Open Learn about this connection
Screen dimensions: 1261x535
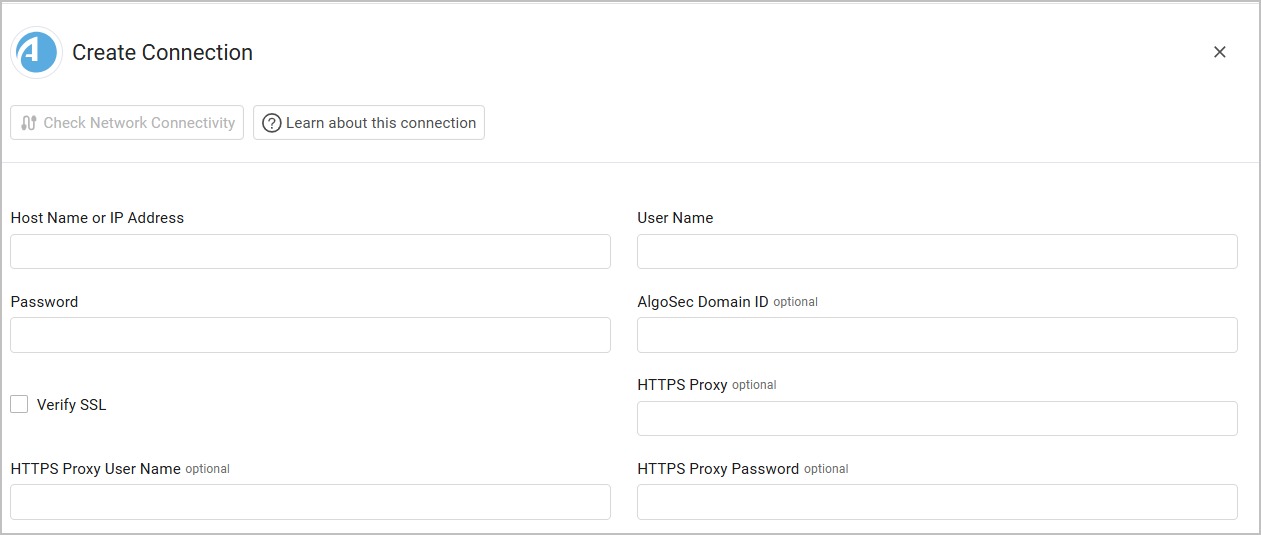369,123
